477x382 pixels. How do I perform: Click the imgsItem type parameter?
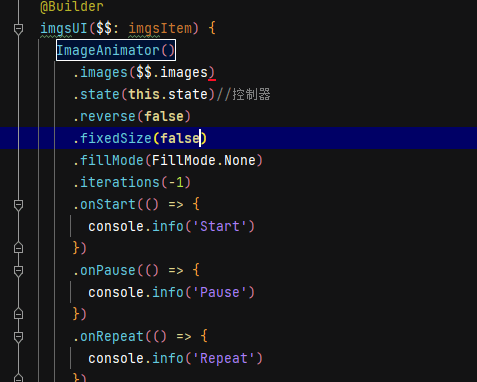pyautogui.click(x=160, y=28)
